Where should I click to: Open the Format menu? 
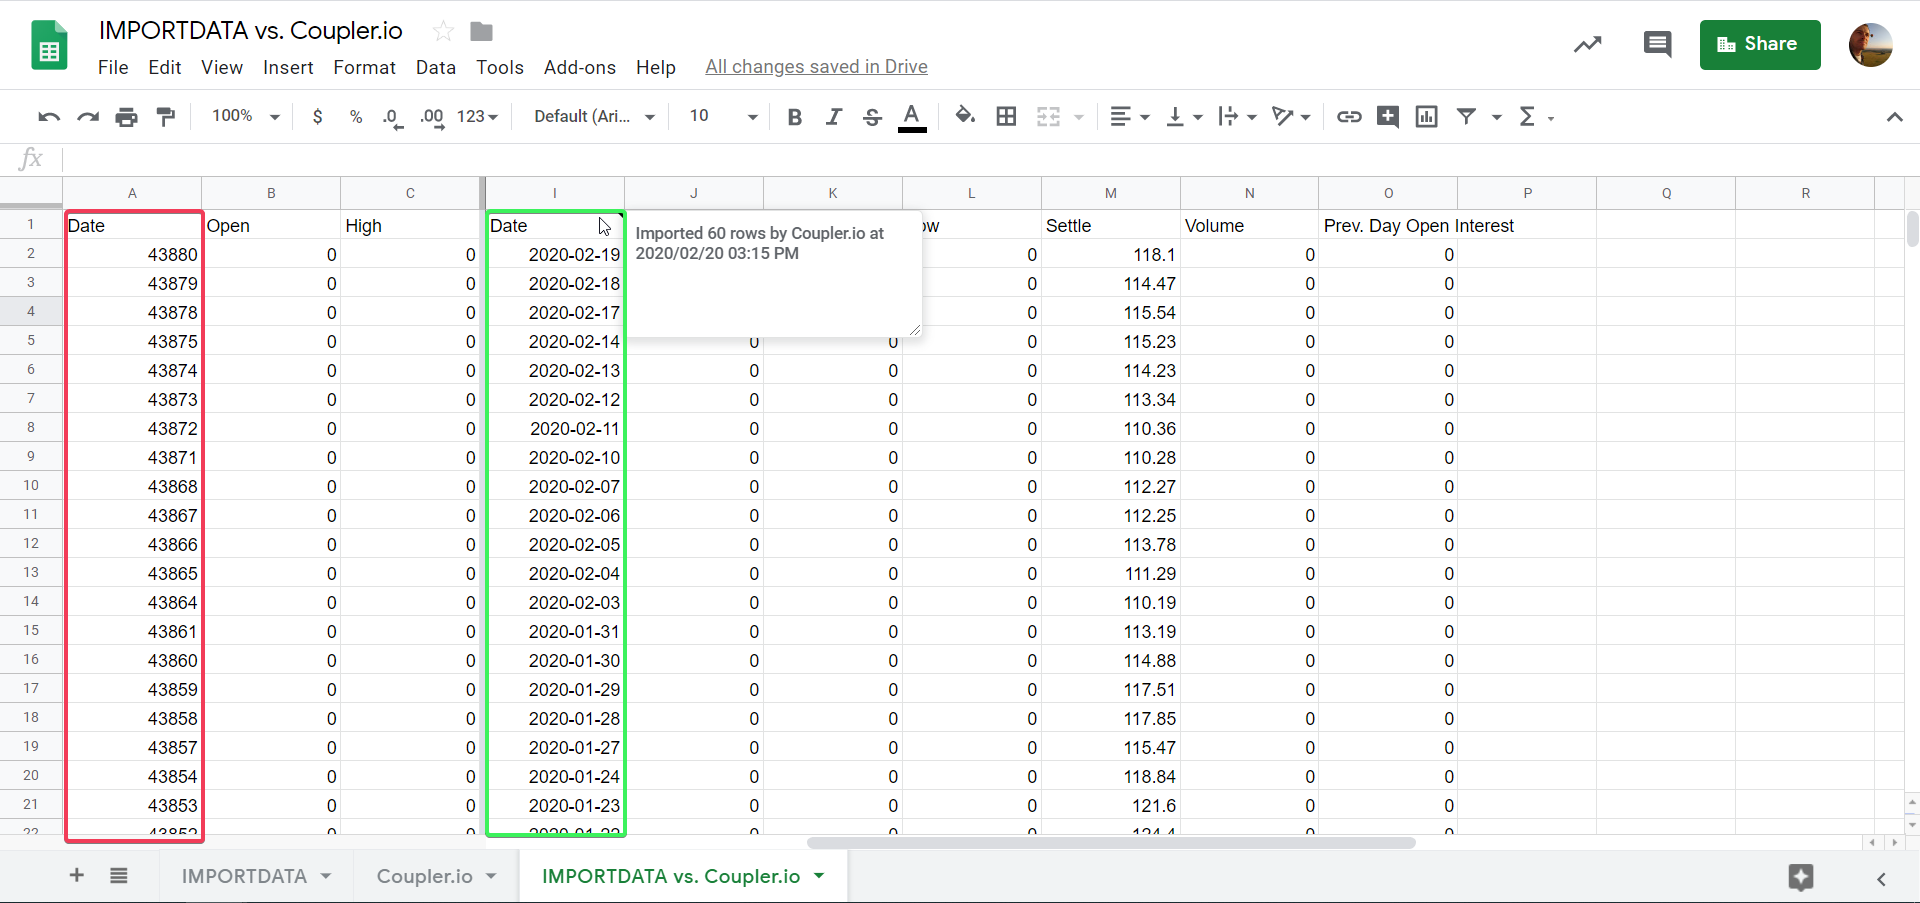[x=364, y=67]
